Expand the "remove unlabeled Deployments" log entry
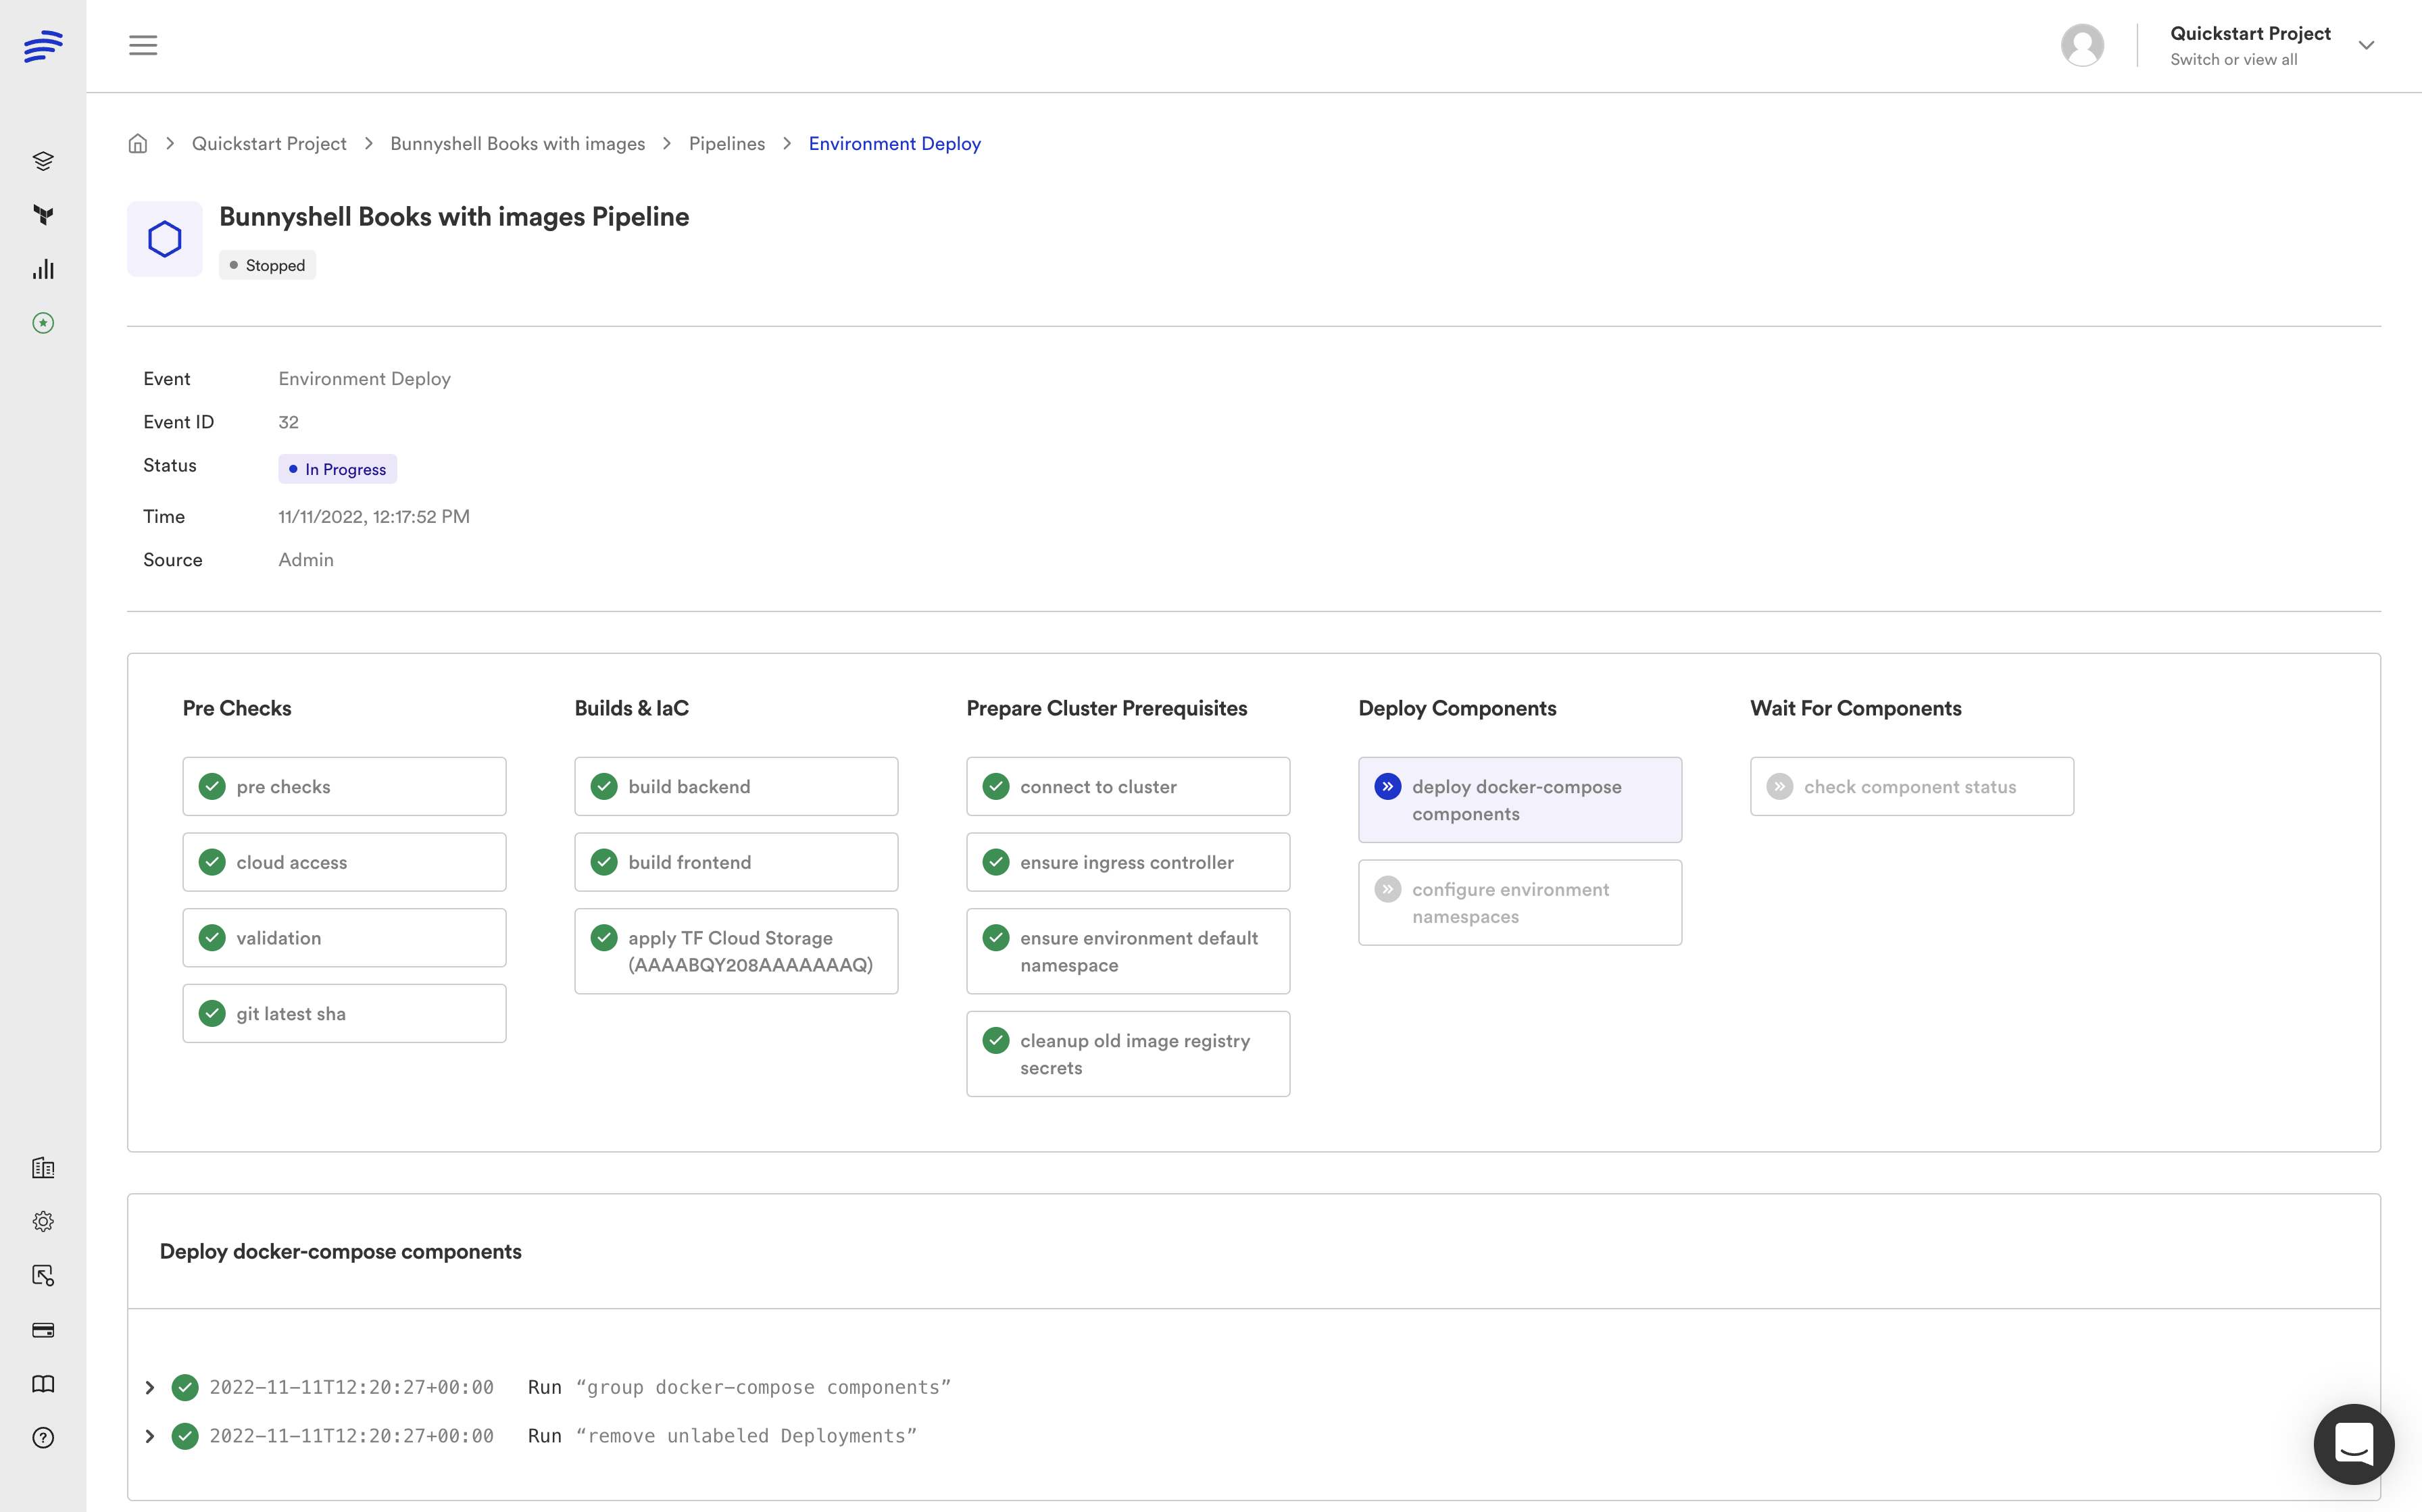 click(x=150, y=1436)
